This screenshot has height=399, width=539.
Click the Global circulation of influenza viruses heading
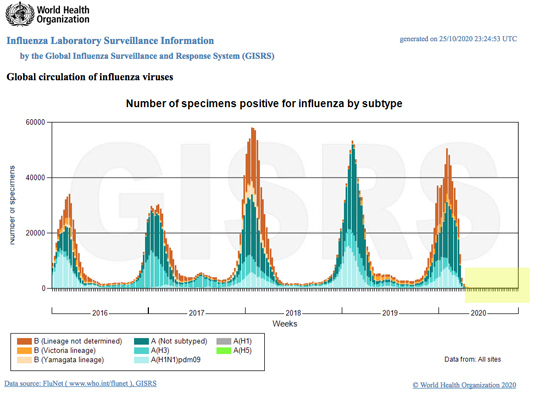90,77
